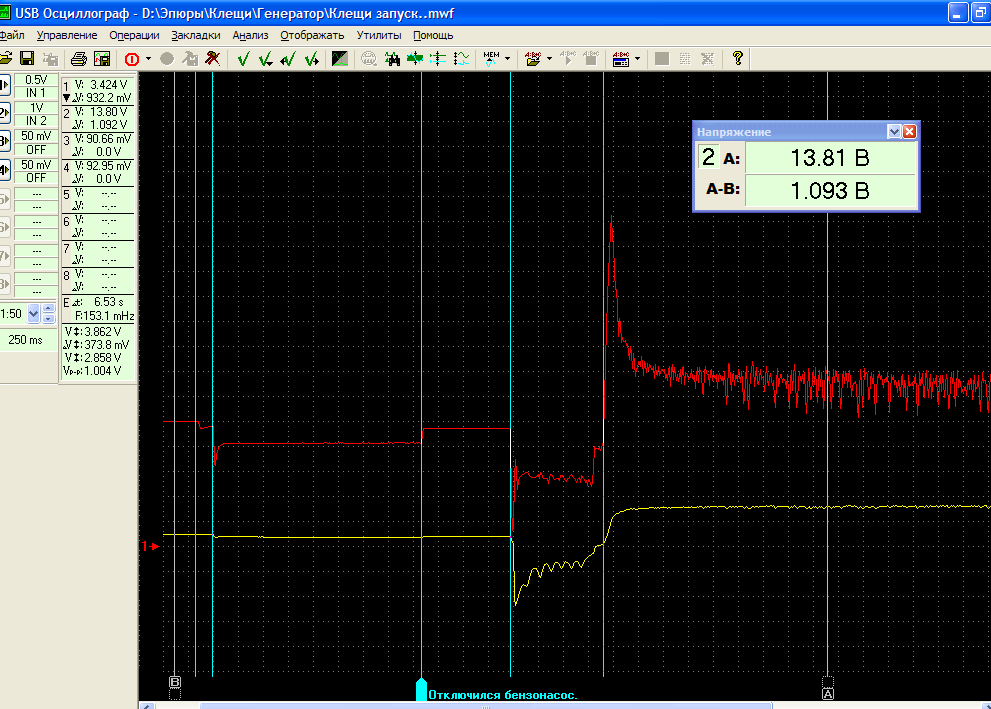
Task: Click the green checkmark with right arrow
Action: tap(312, 59)
